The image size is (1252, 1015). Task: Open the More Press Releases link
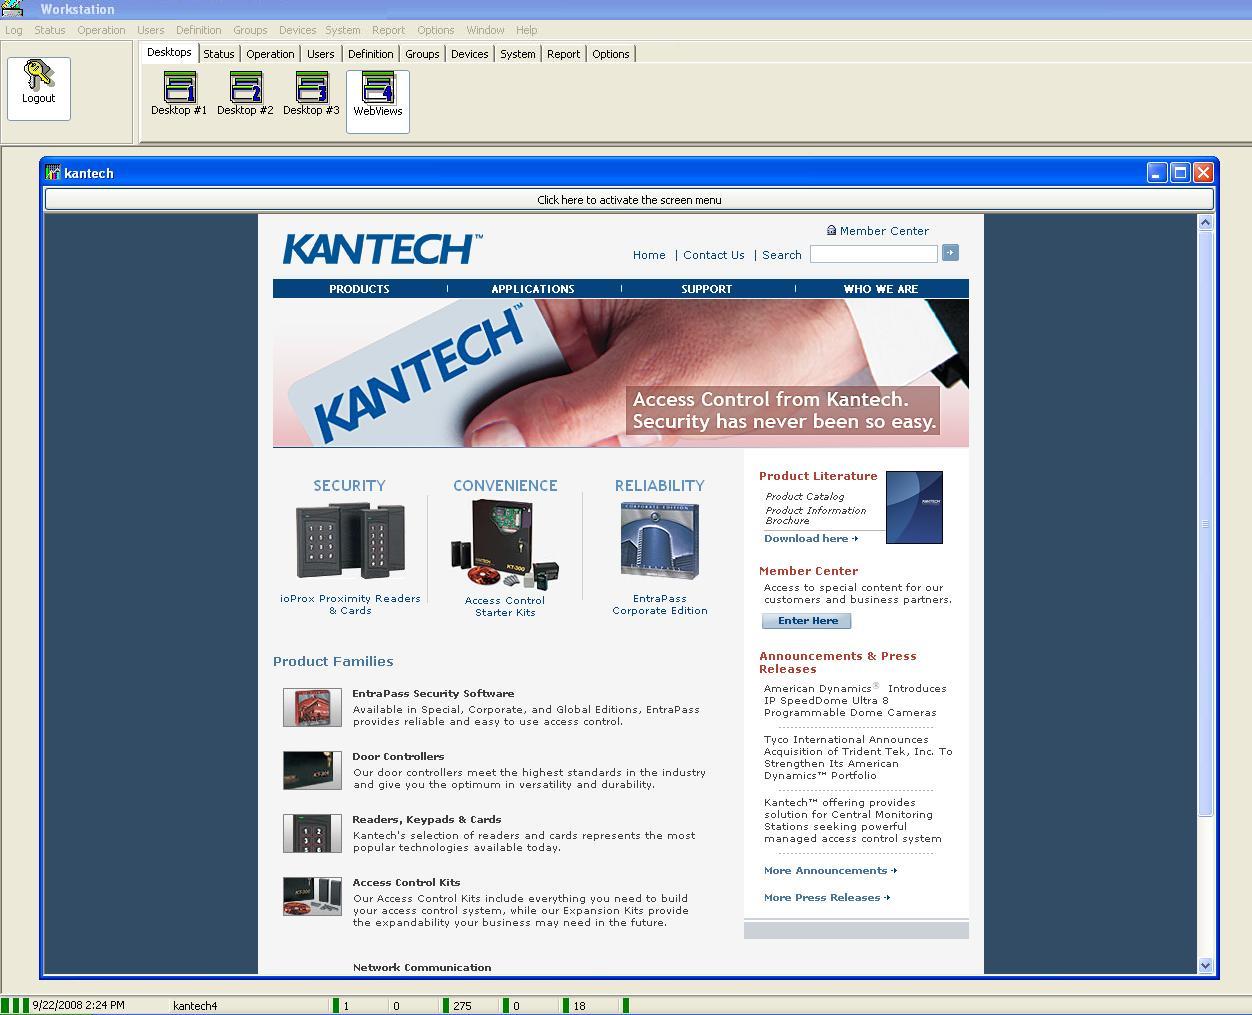[x=827, y=897]
